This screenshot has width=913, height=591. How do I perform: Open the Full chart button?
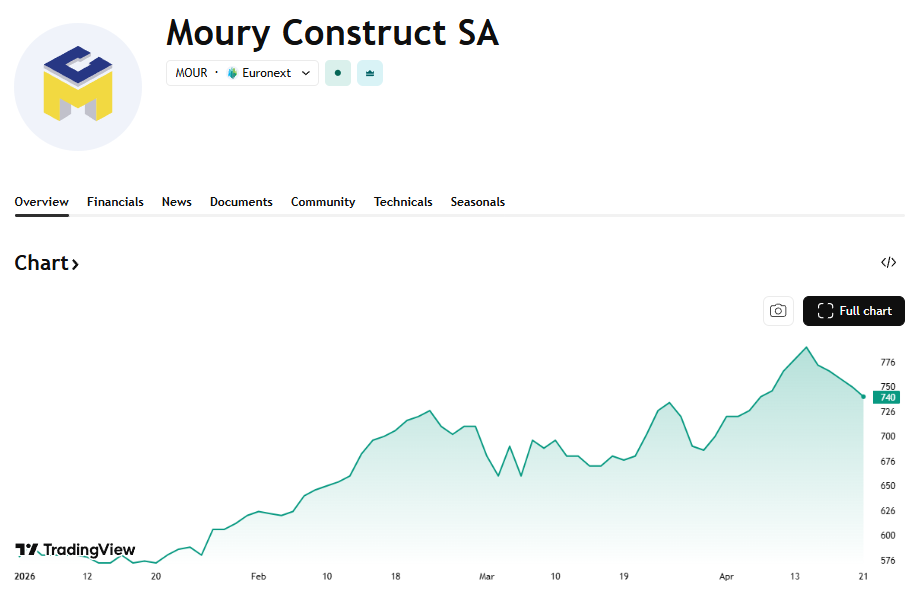(x=854, y=311)
